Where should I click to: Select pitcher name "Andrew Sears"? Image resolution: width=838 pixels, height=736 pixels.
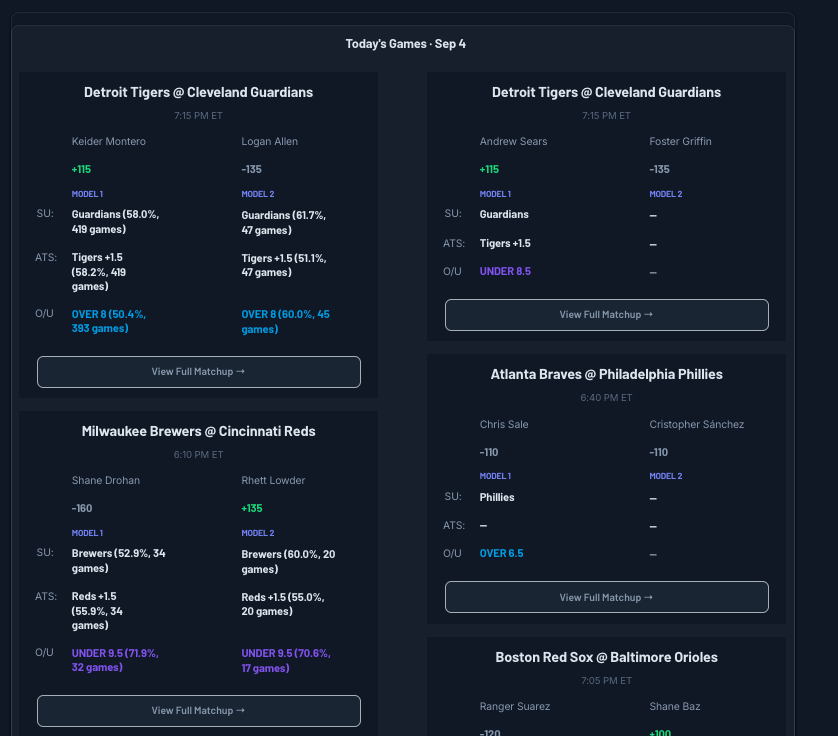(x=513, y=142)
